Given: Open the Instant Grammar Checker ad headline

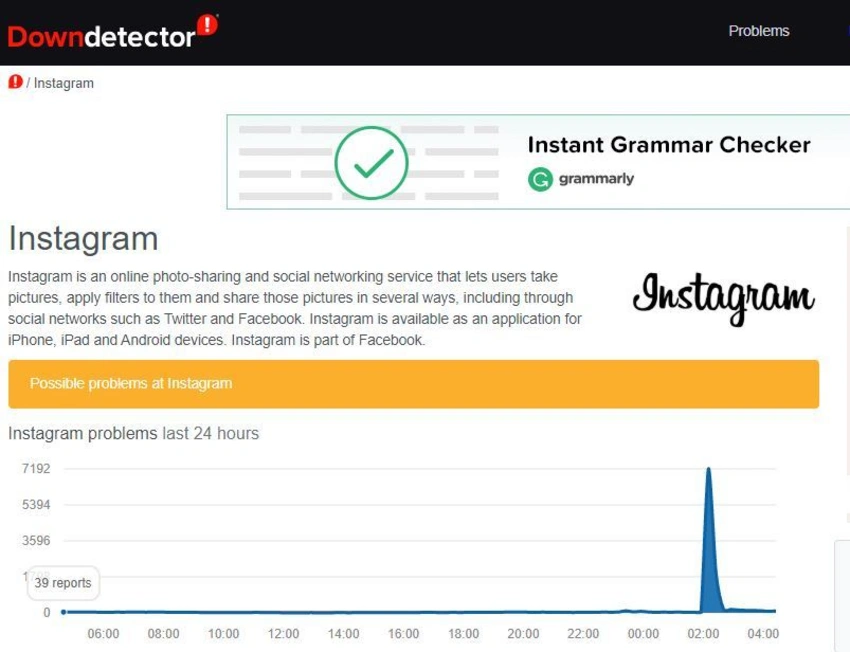Looking at the screenshot, I should [x=668, y=145].
